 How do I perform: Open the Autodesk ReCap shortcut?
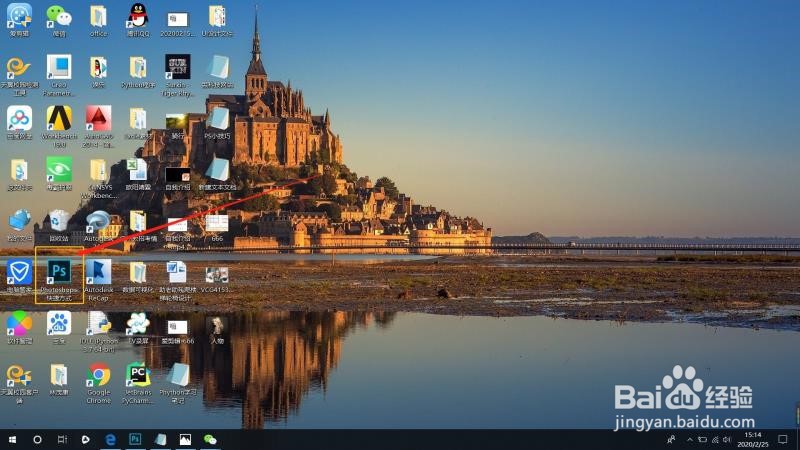98,280
